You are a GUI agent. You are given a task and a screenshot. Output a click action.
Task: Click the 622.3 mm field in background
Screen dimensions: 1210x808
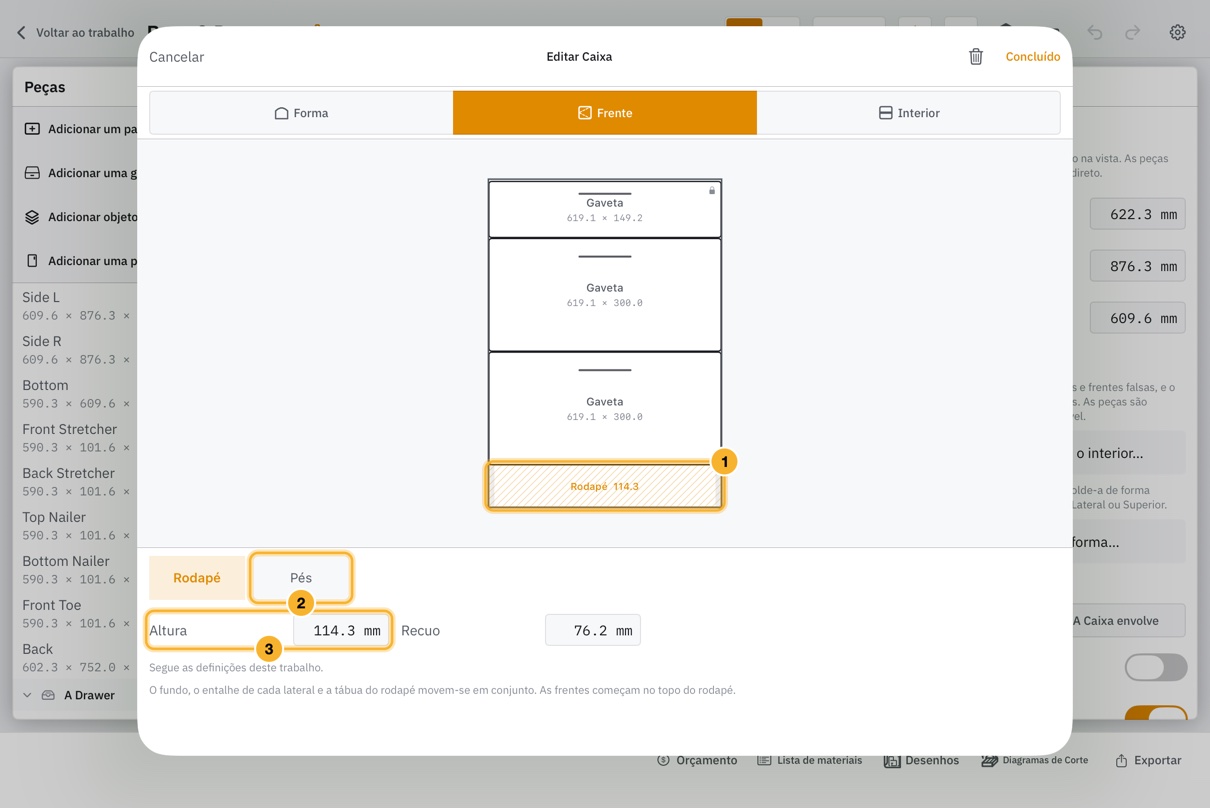pos(1138,214)
